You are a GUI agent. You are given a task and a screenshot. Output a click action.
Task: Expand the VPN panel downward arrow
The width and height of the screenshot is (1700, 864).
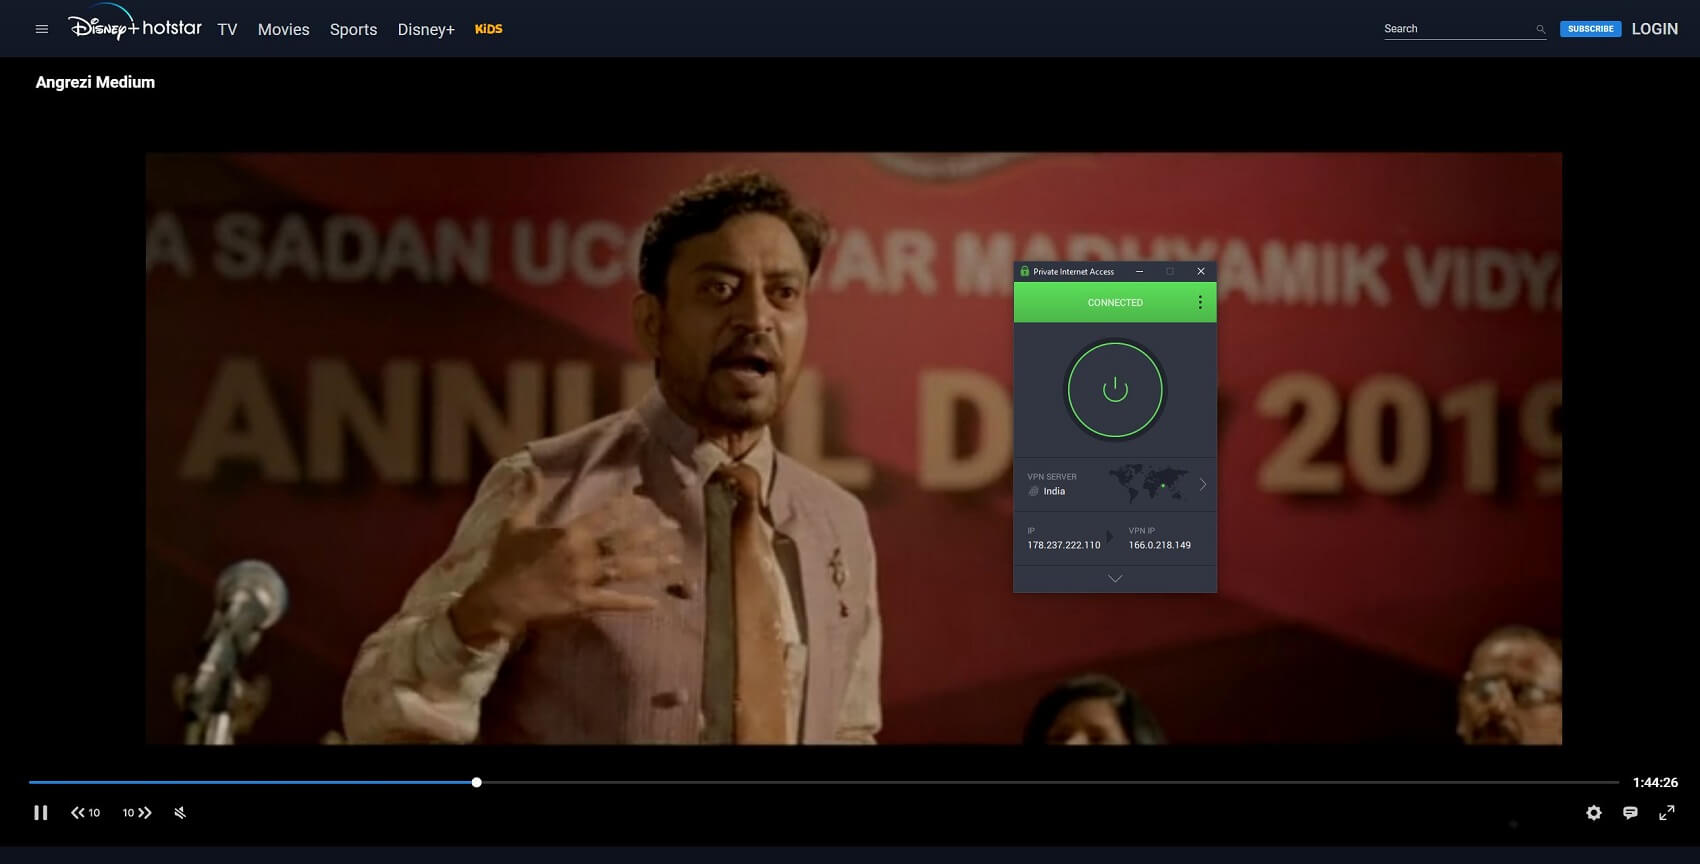(1115, 579)
